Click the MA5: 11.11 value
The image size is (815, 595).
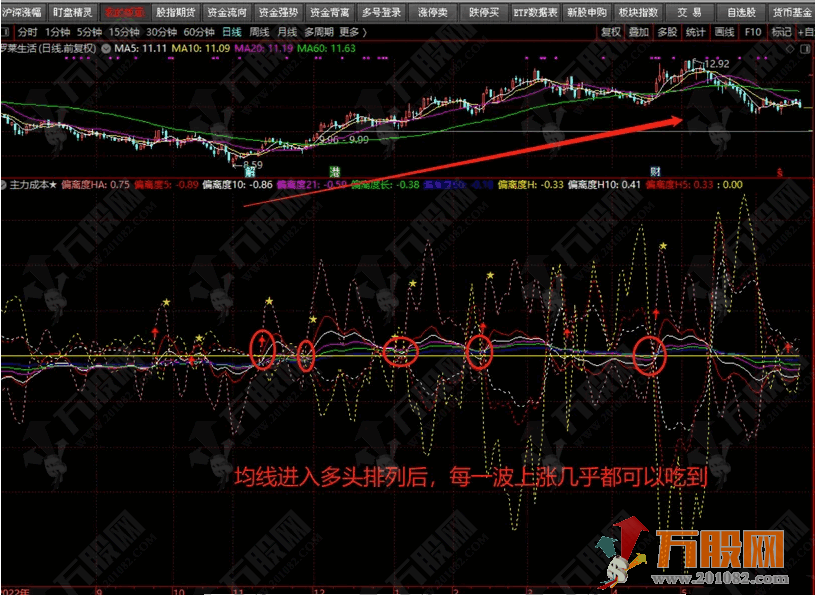pos(140,49)
